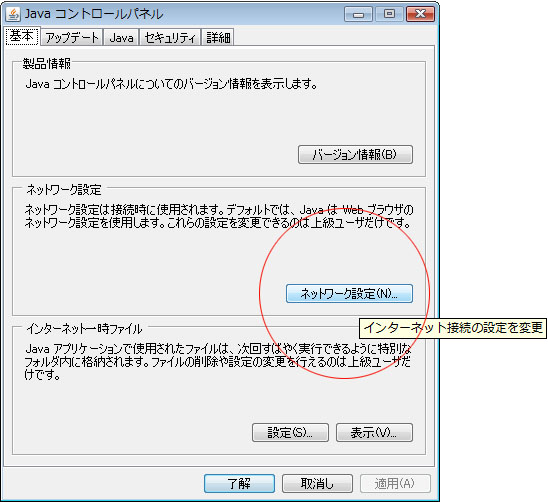The image size is (548, 502).
Task: Minimize the Java コントロールパネル window
Action: (358, 15)
